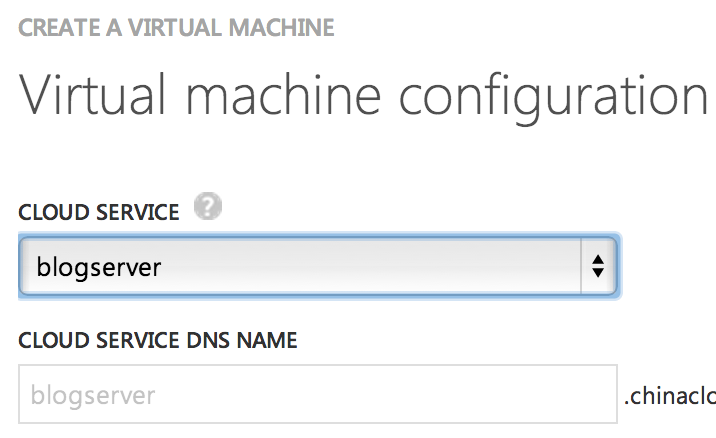This screenshot has width=716, height=438.
Task: Click the "CREATE A VIRTUAL MACHINE" header
Action: [176, 26]
